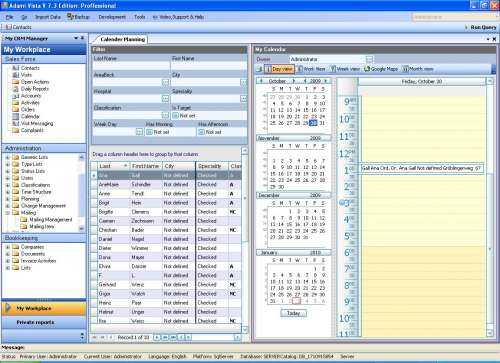Select the Gerhard Wenz row

166,285
